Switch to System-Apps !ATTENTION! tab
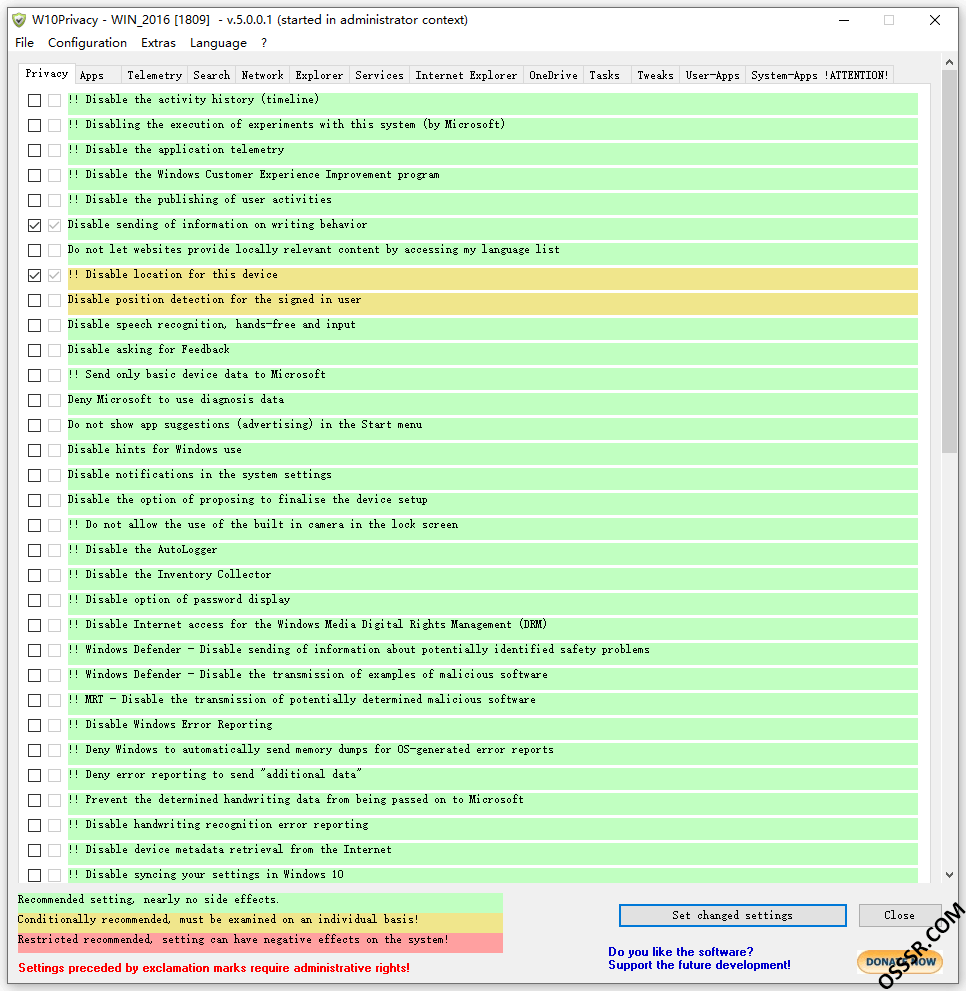Screen dimensions: 966x991 pyautogui.click(x=819, y=75)
